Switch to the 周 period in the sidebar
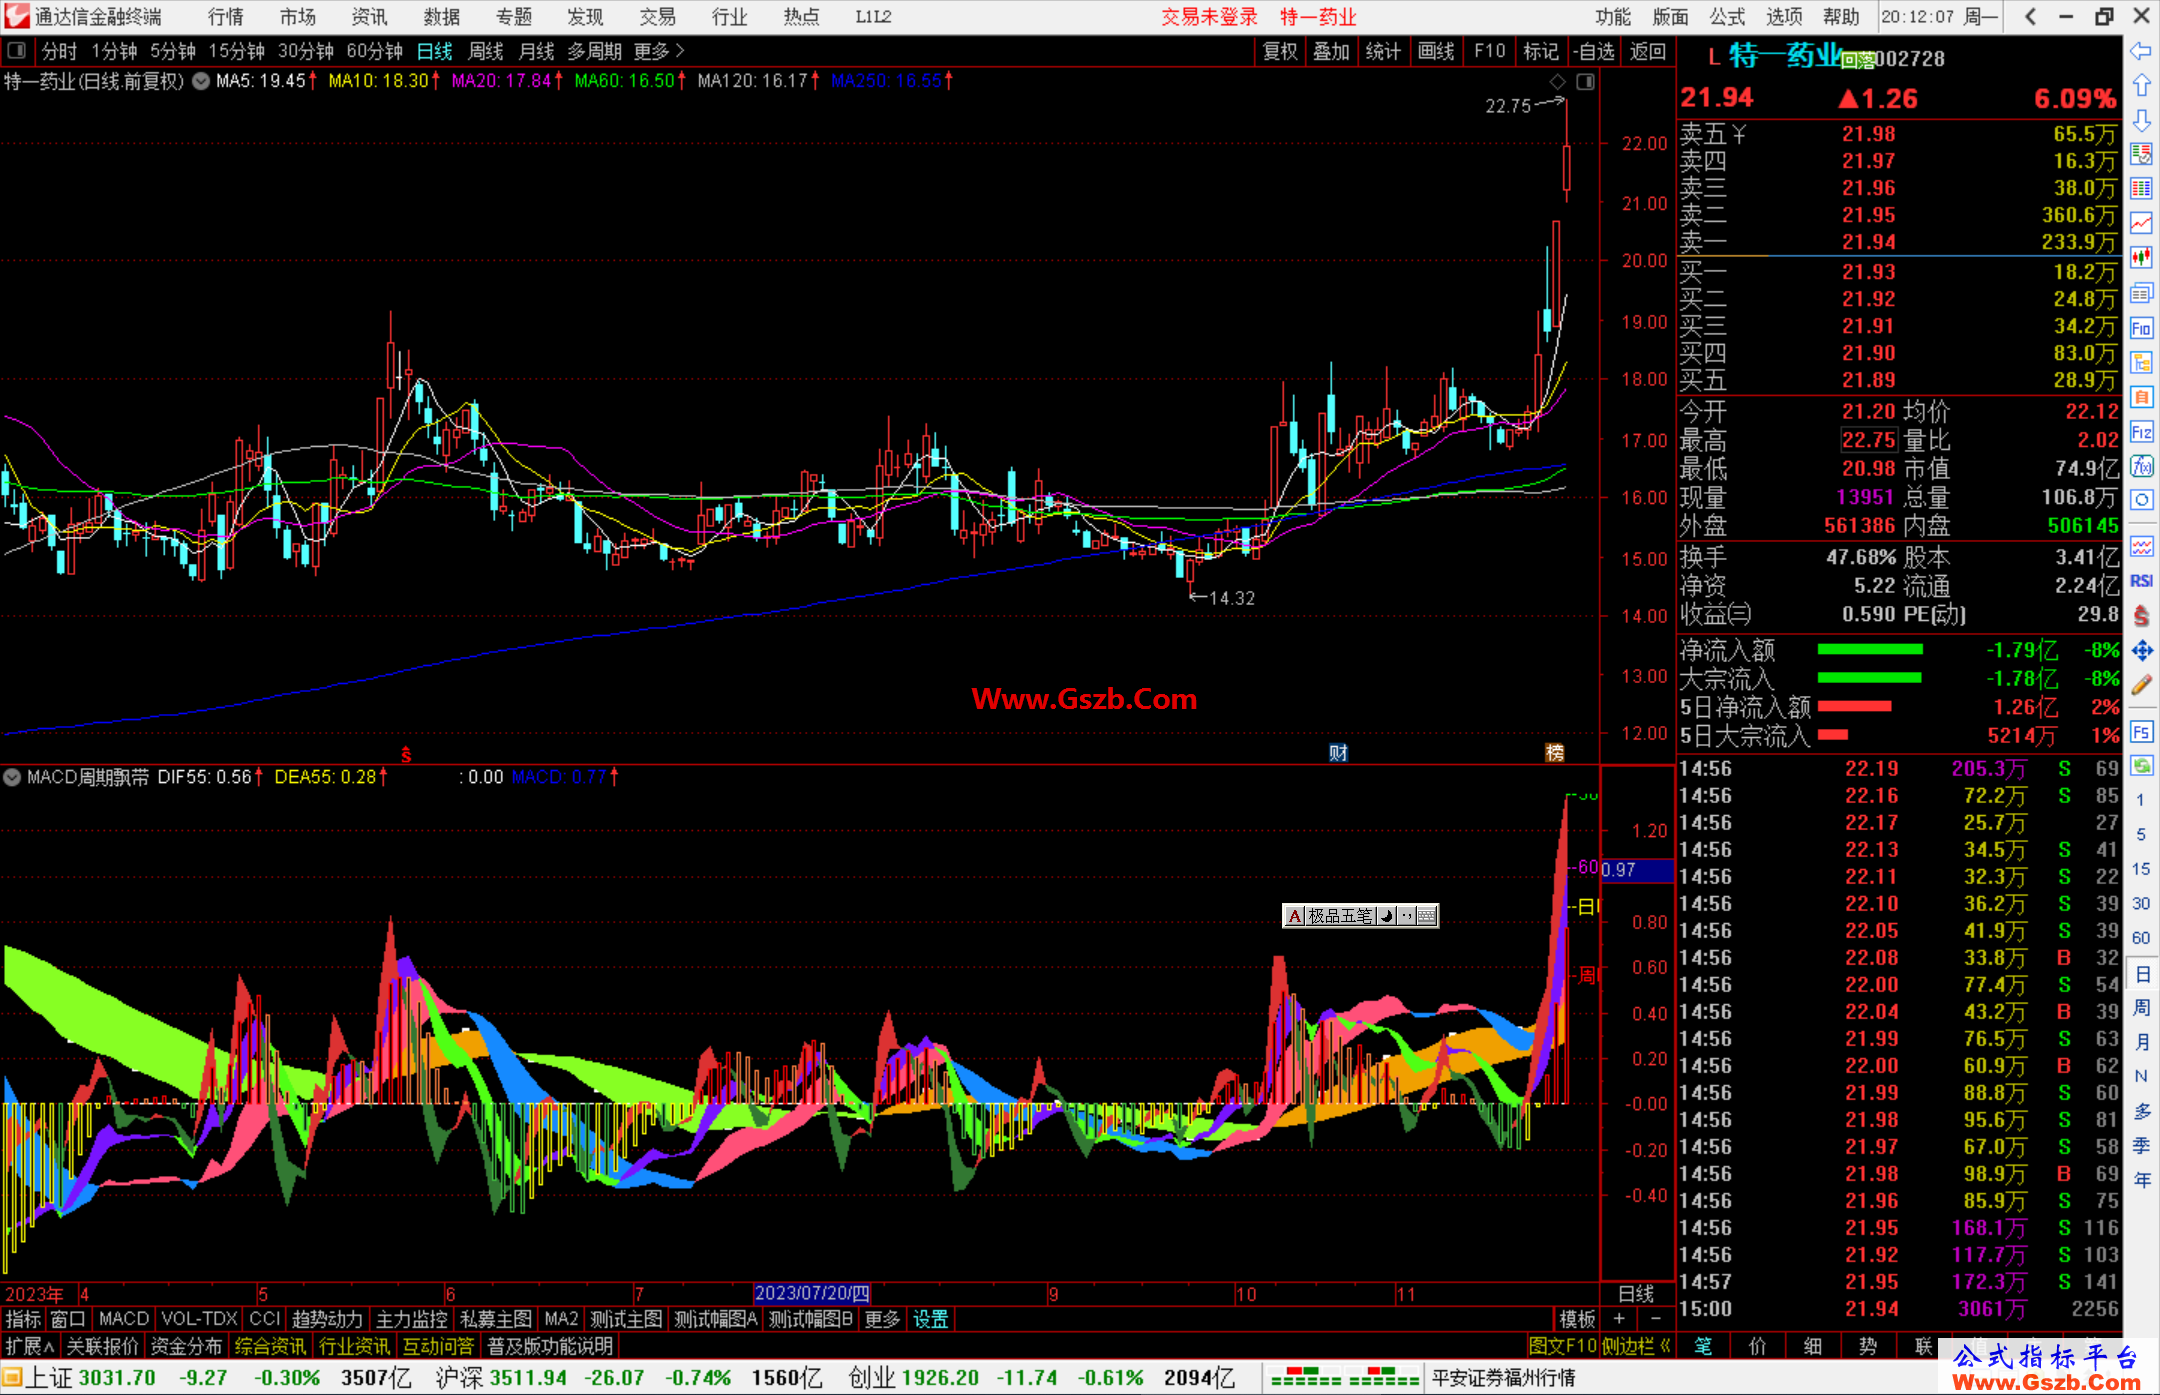Viewport: 2160px width, 1395px height. [2141, 1008]
